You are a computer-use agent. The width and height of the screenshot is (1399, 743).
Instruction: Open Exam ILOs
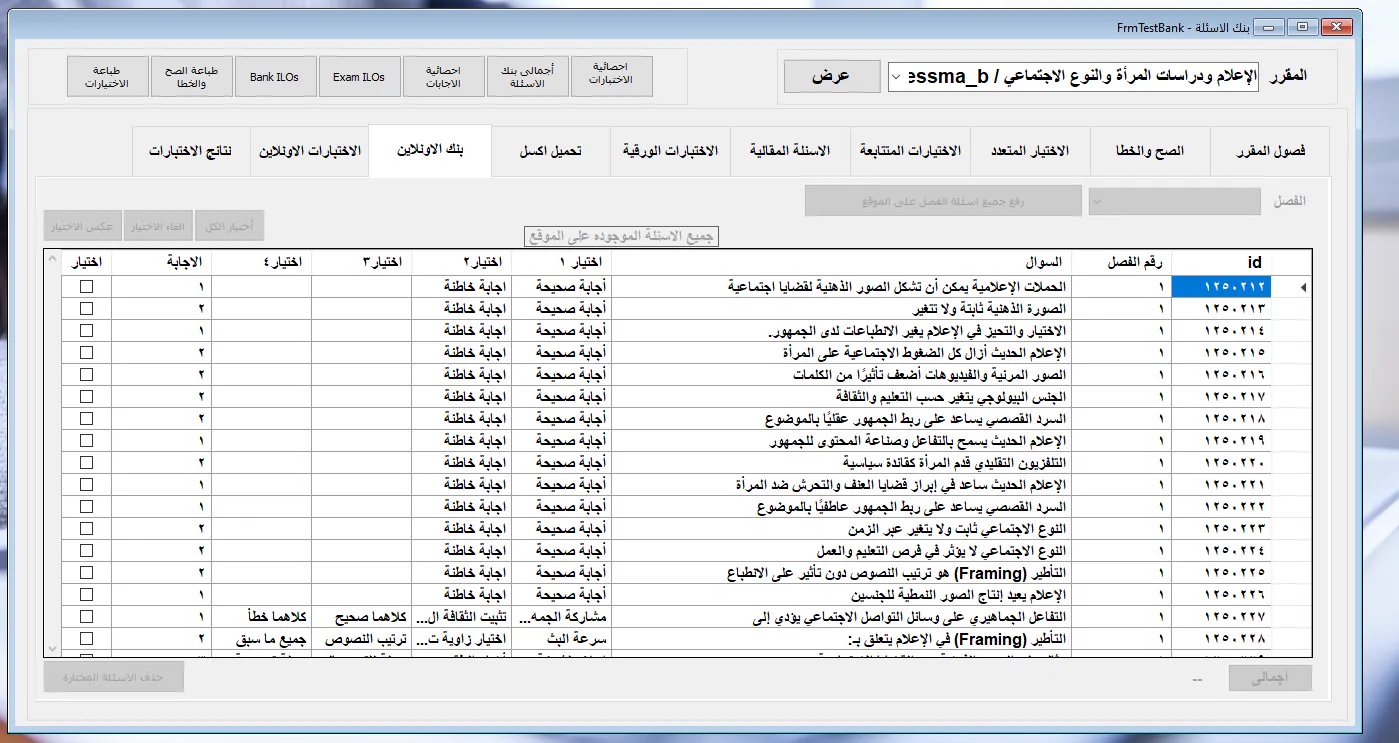pos(359,77)
